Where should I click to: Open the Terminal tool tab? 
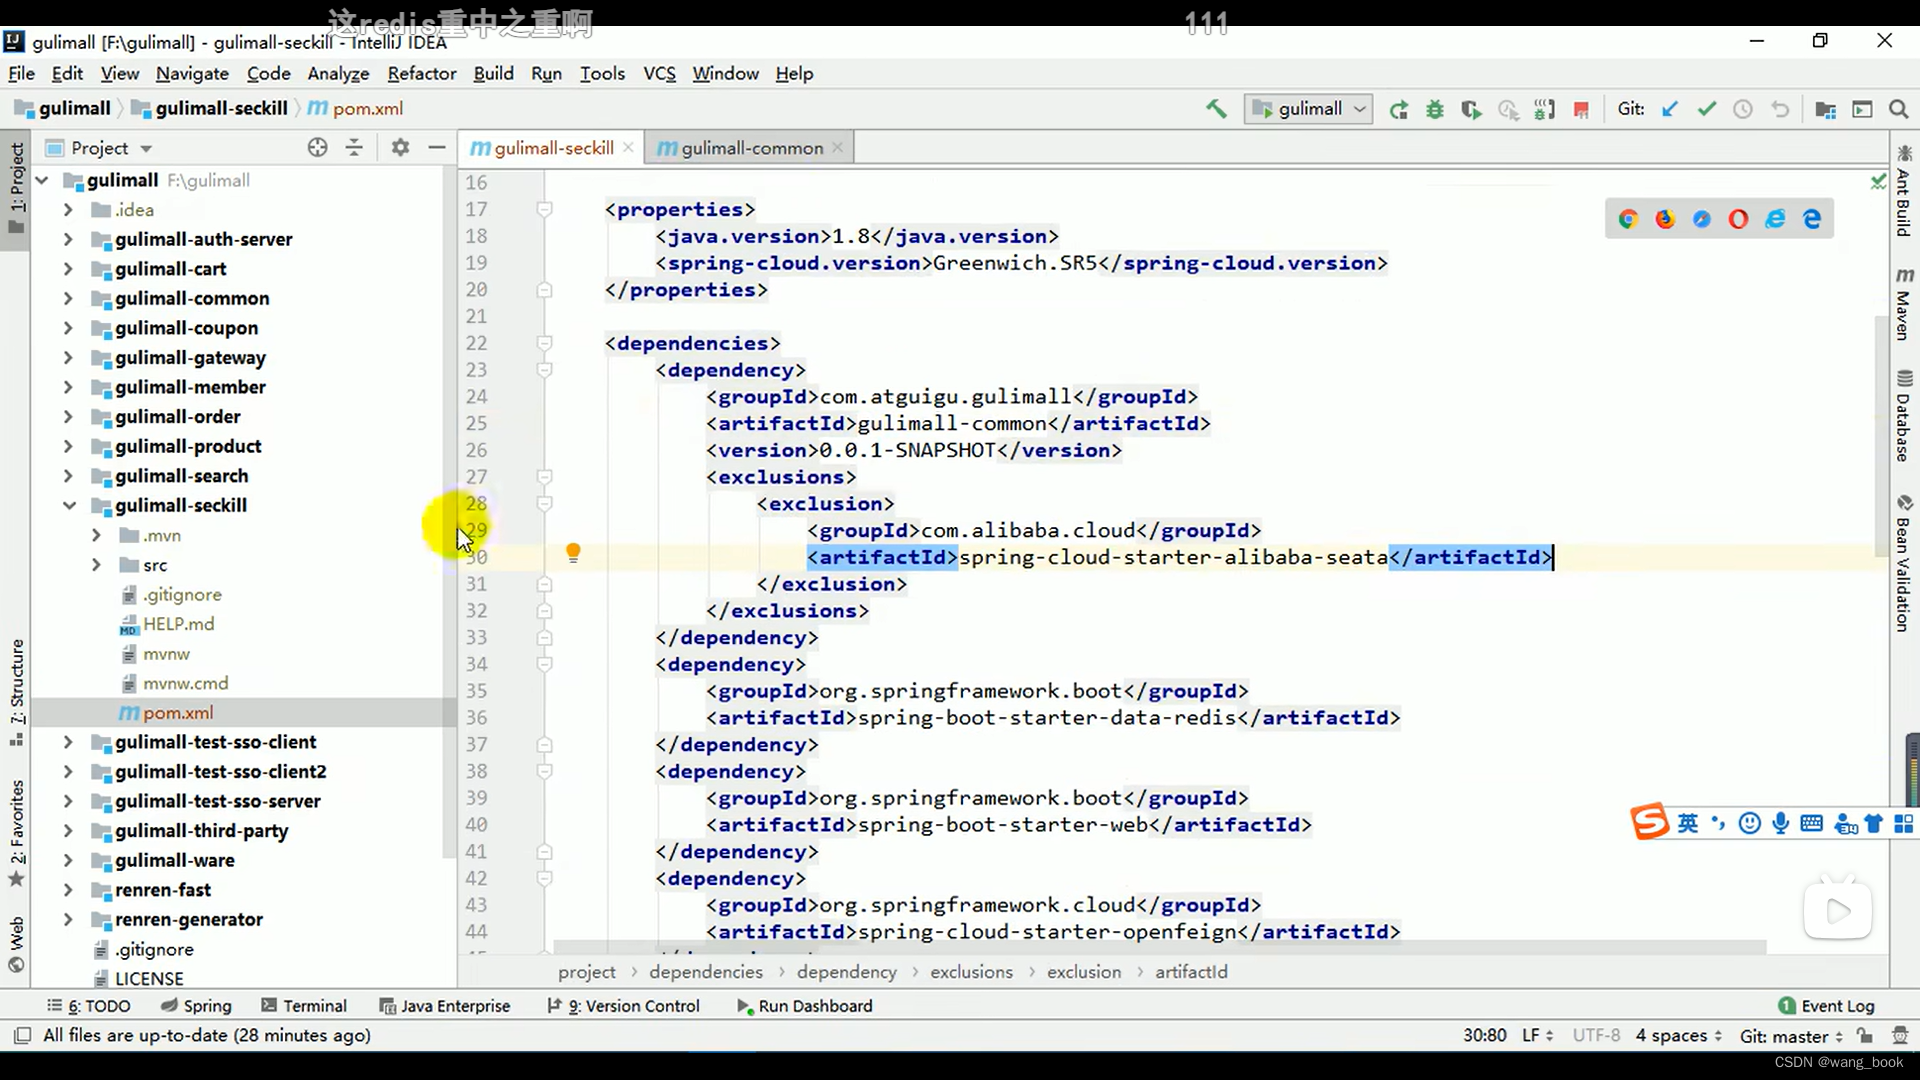coord(304,1006)
